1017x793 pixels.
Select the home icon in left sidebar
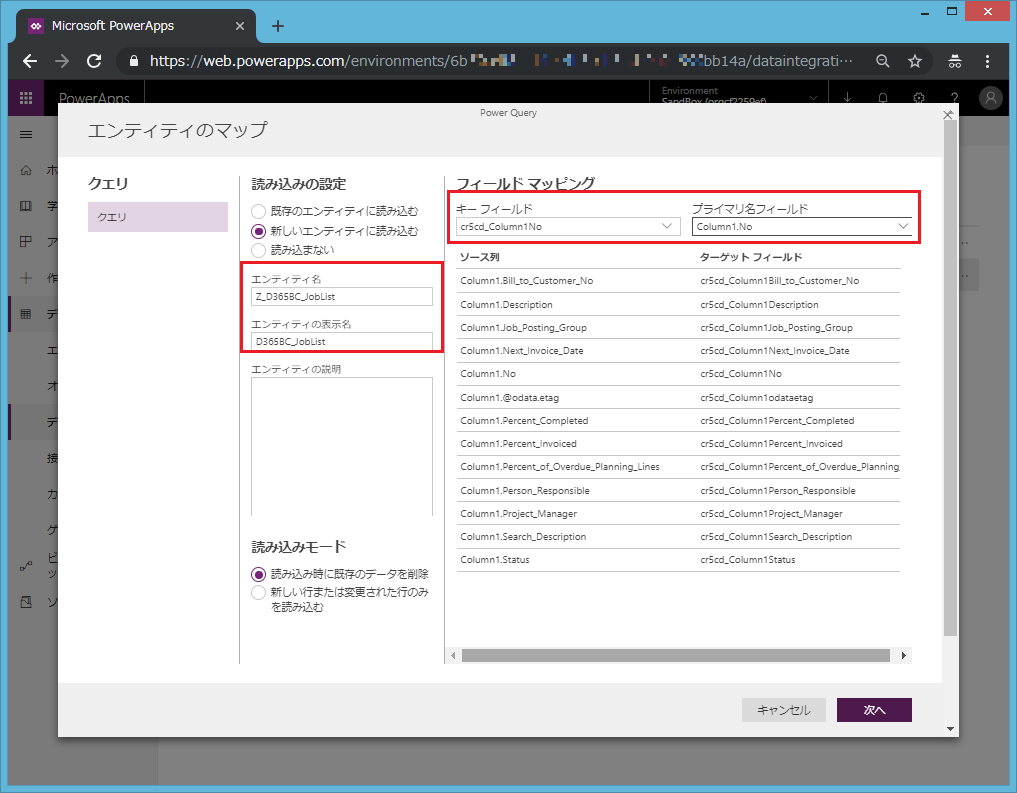[26, 170]
